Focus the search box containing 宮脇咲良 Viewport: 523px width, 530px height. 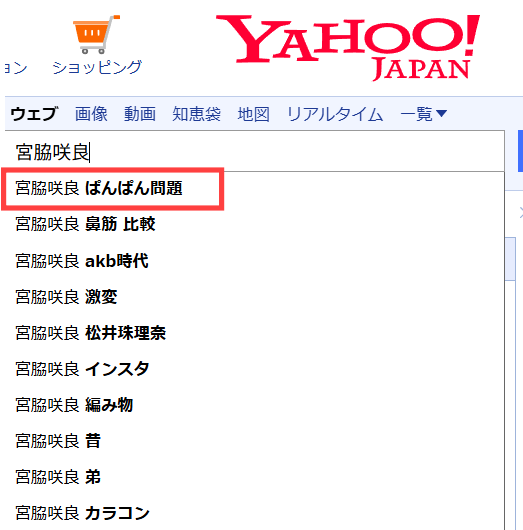255,151
